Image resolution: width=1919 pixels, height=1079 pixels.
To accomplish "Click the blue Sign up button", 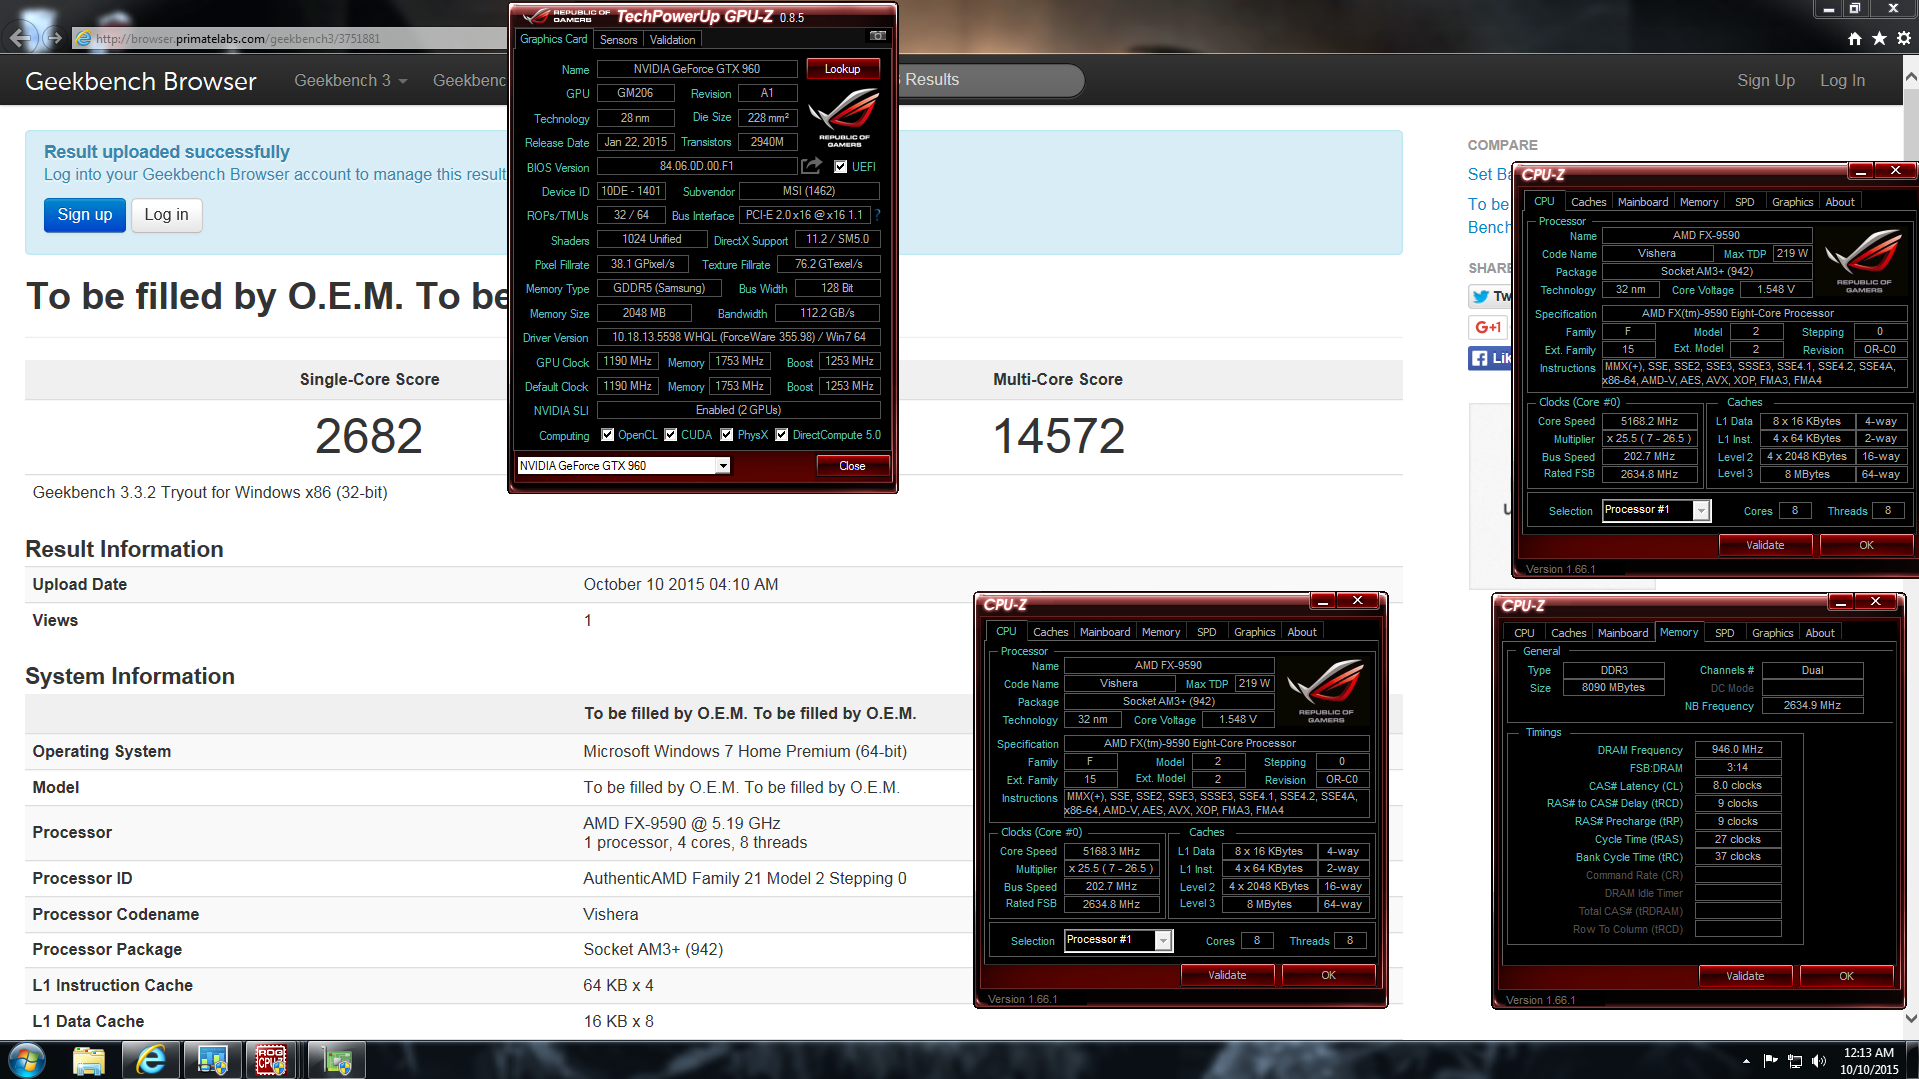I will [85, 215].
